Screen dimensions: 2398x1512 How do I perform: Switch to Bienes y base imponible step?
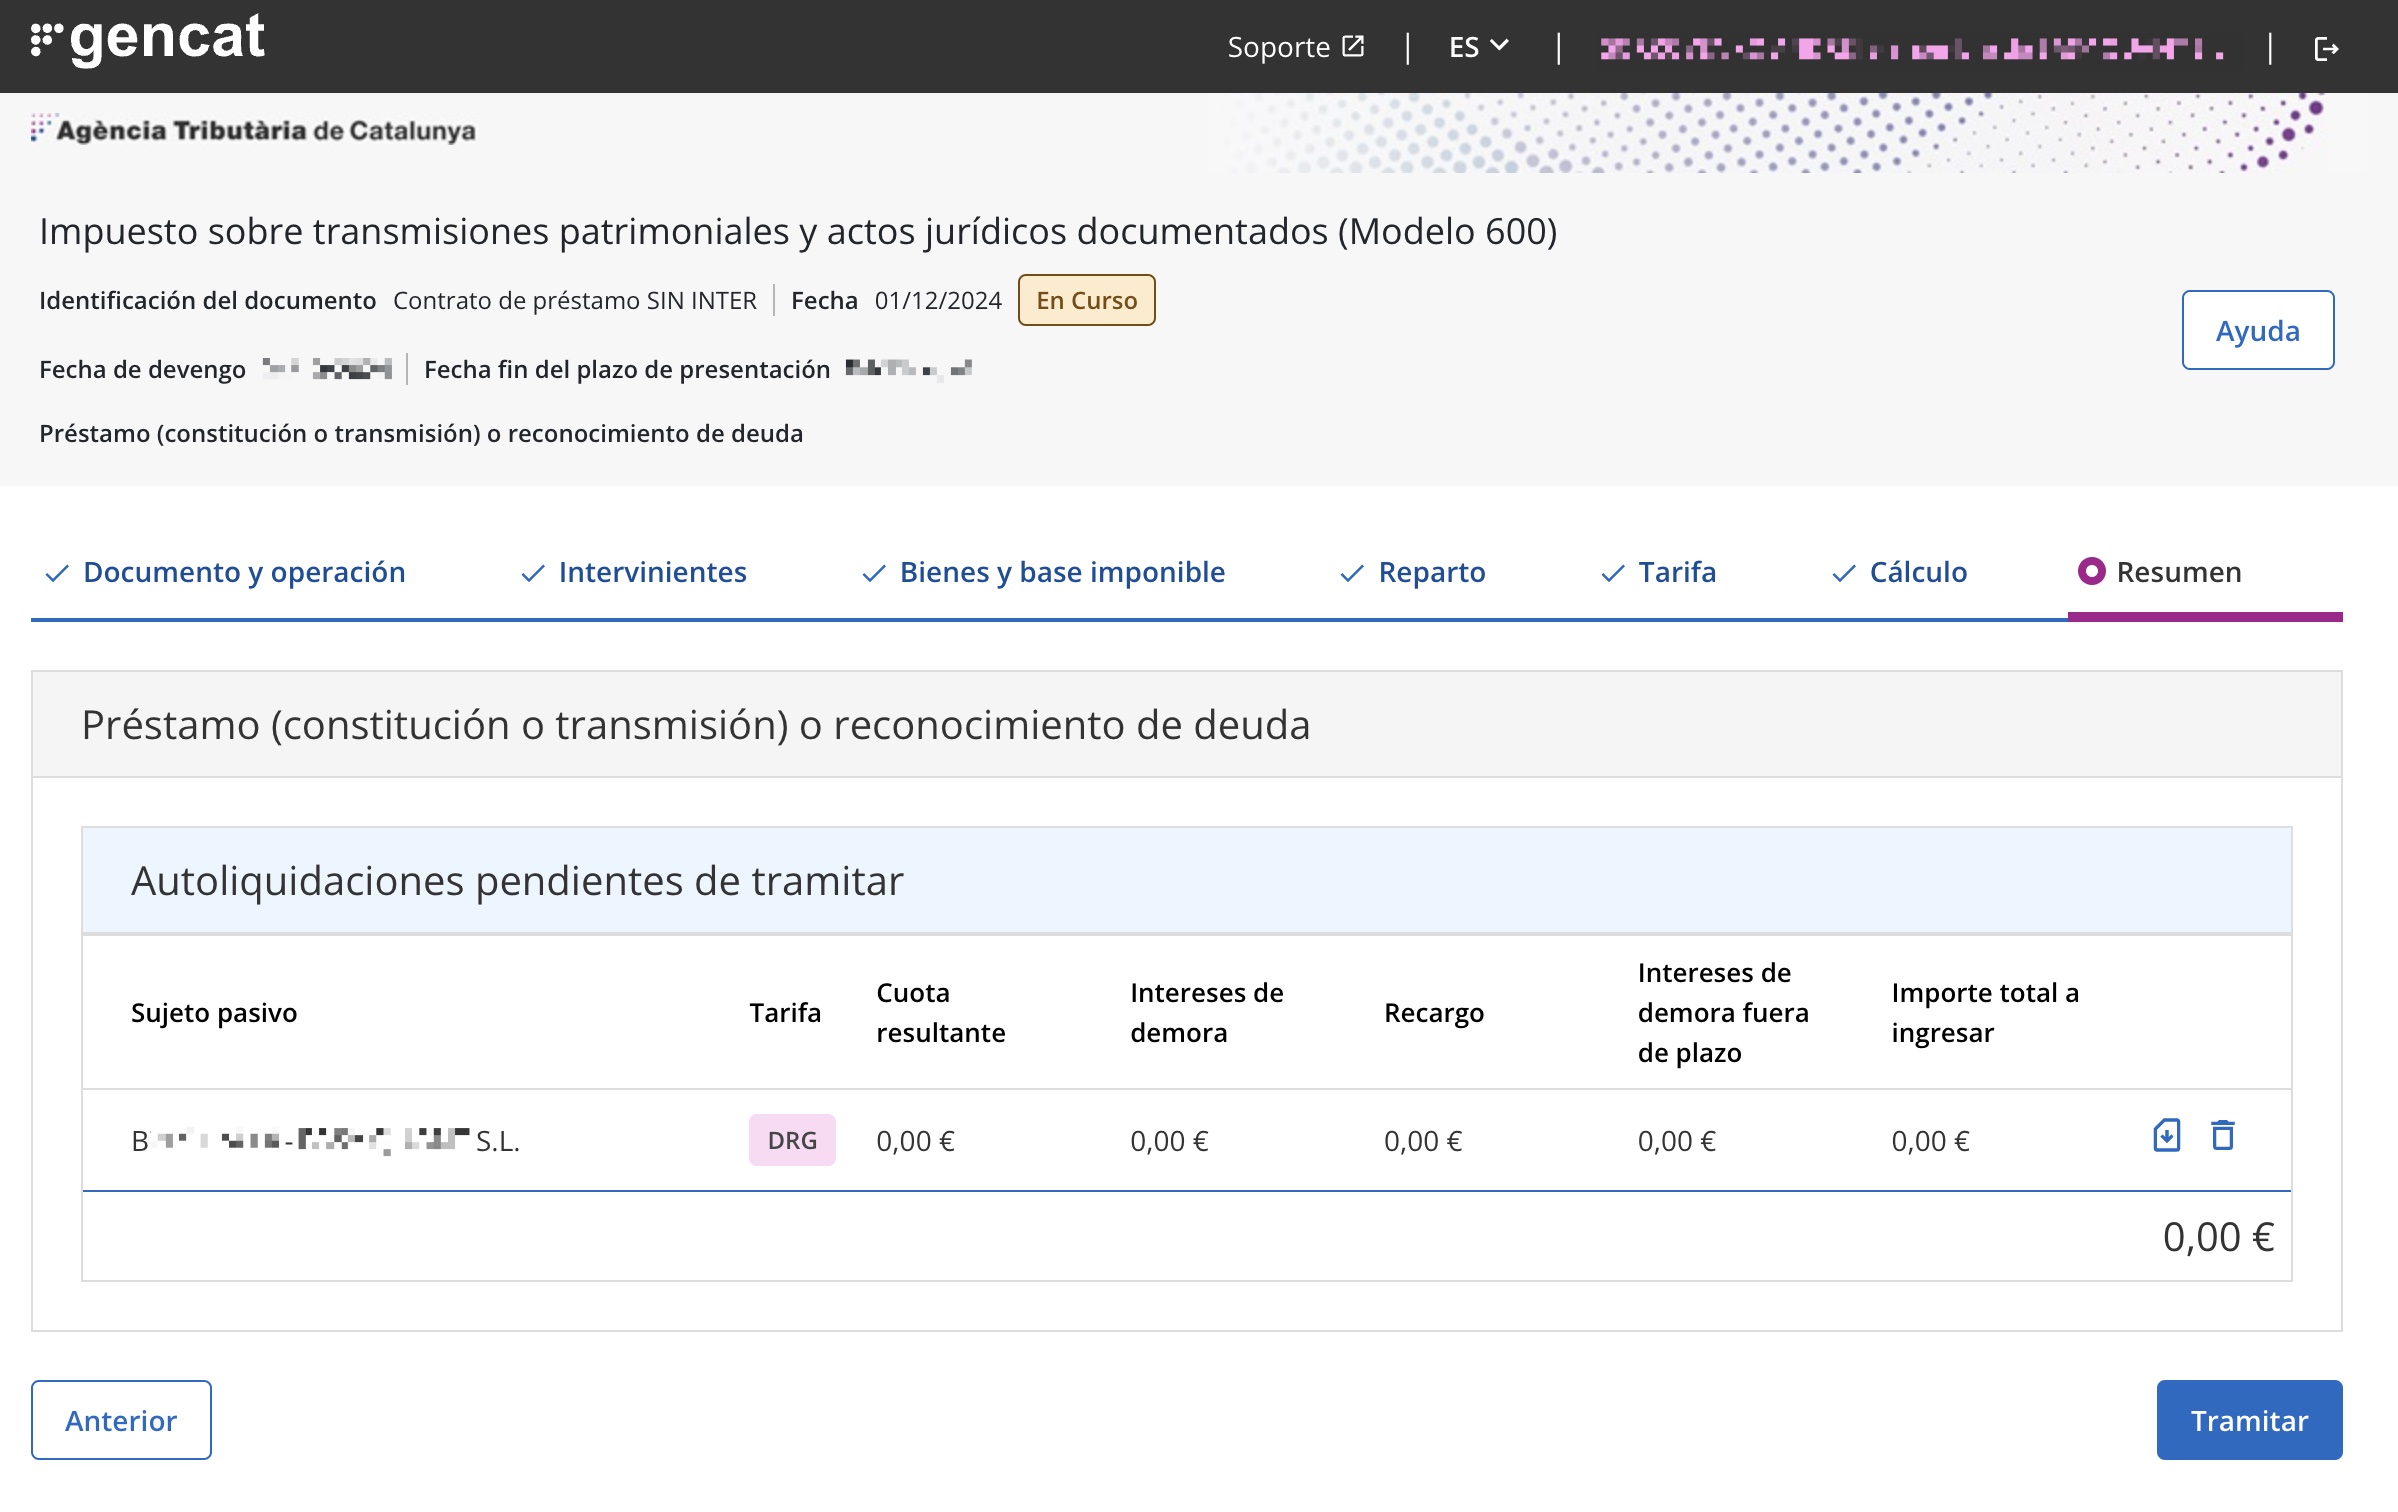[x=1061, y=572]
